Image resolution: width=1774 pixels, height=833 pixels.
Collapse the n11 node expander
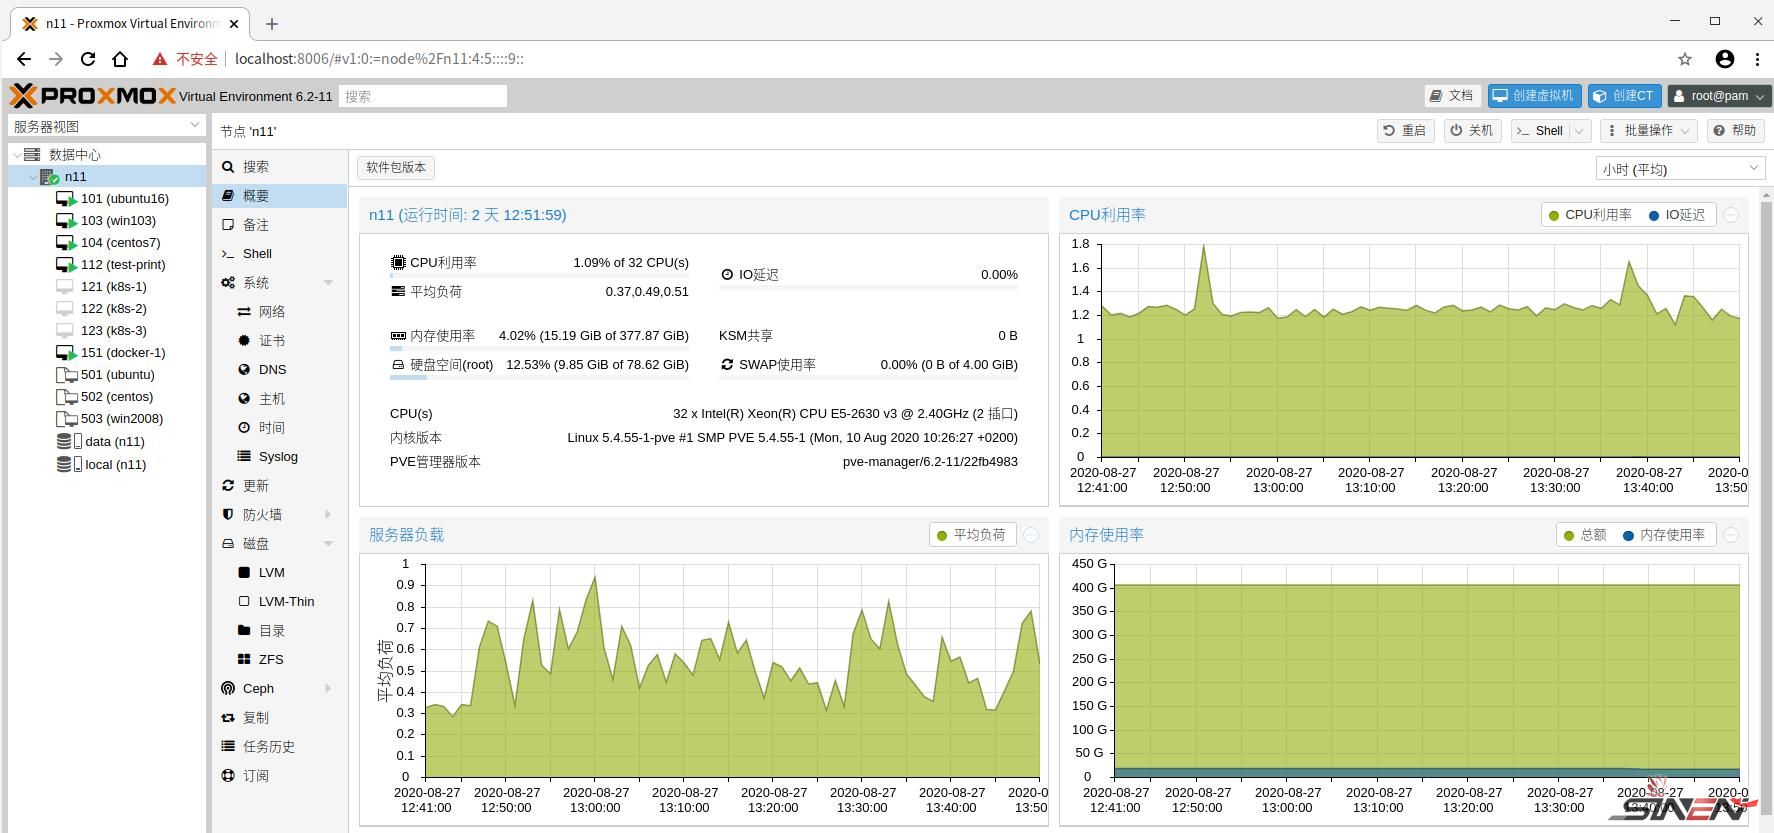pos(33,177)
